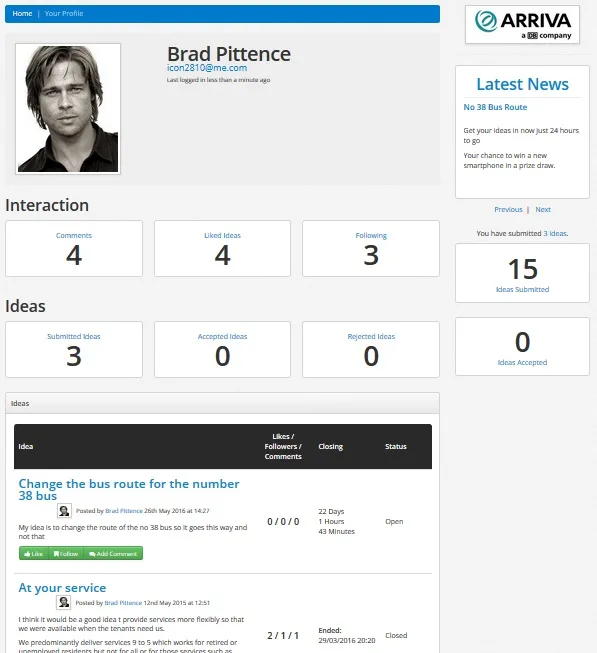
Task: Open the Comments interaction count tile
Action: click(74, 249)
